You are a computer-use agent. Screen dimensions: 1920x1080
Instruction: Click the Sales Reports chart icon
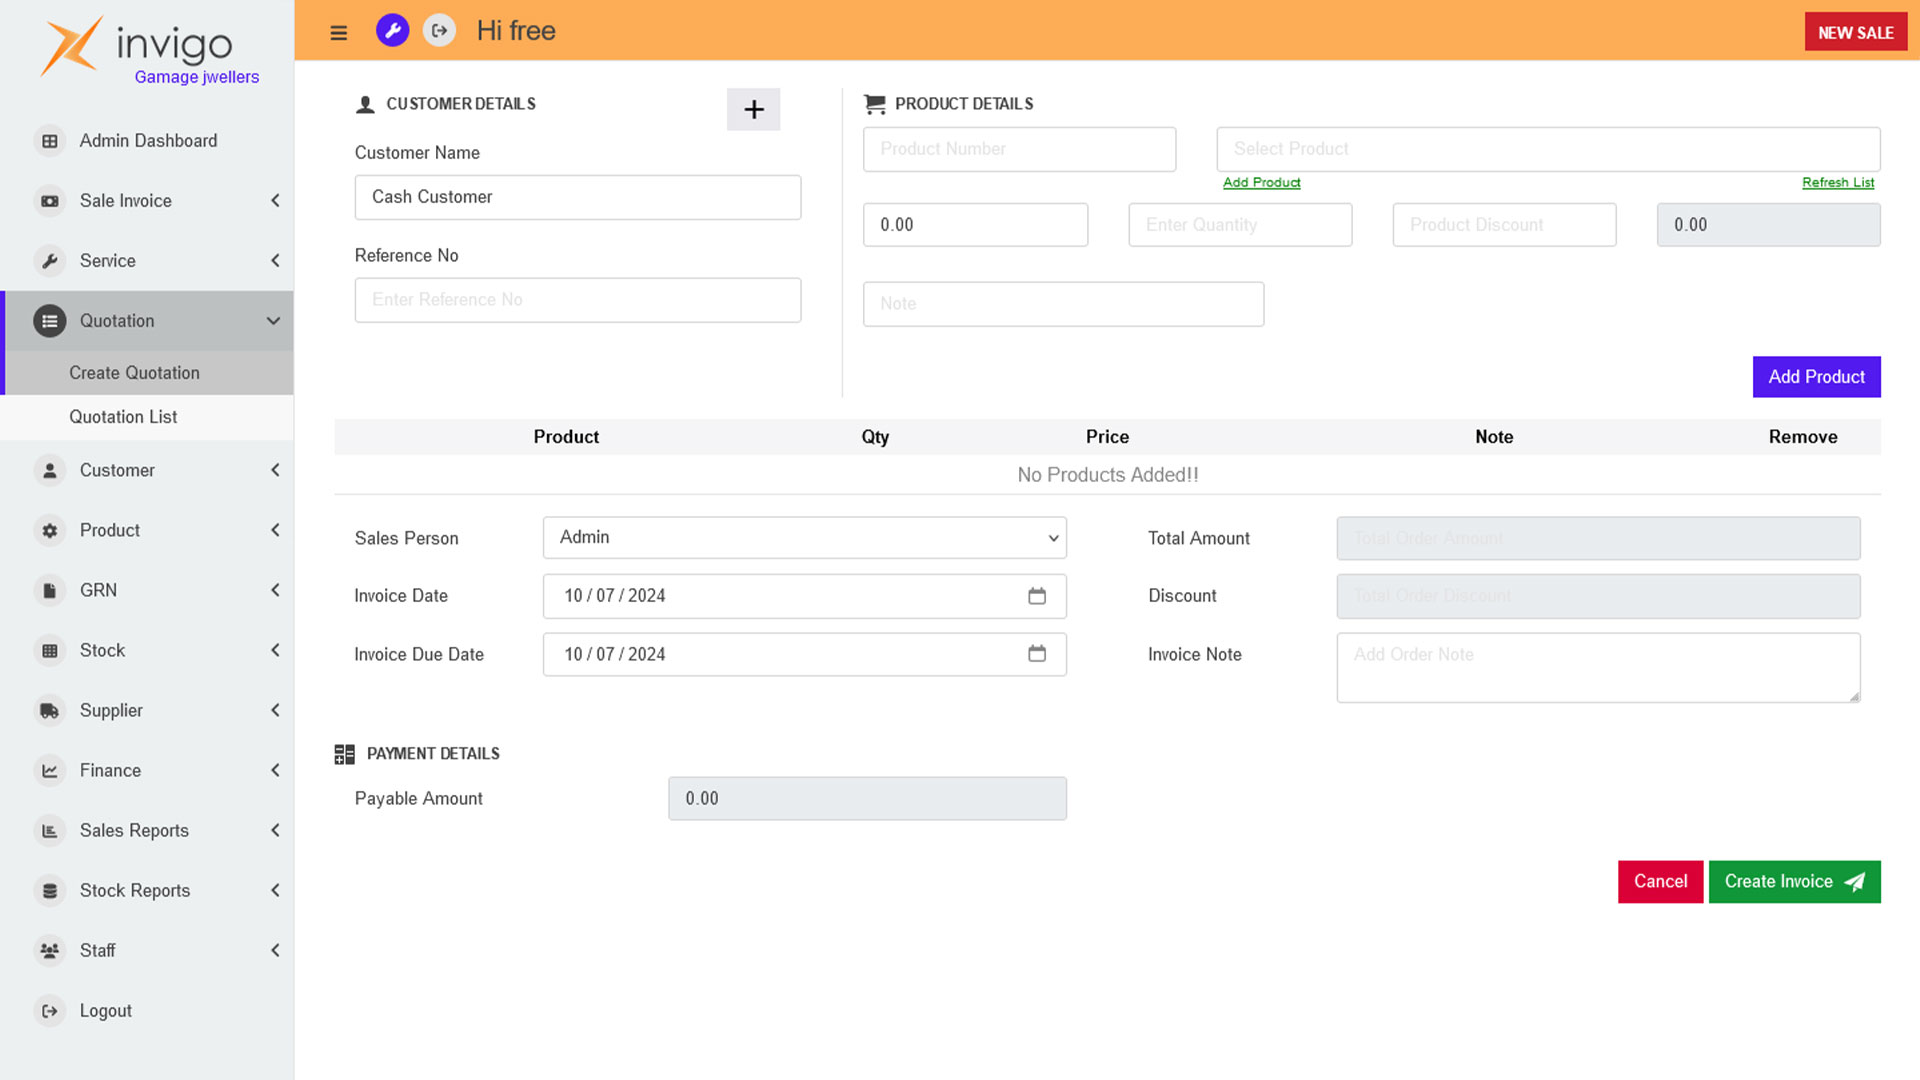[50, 831]
